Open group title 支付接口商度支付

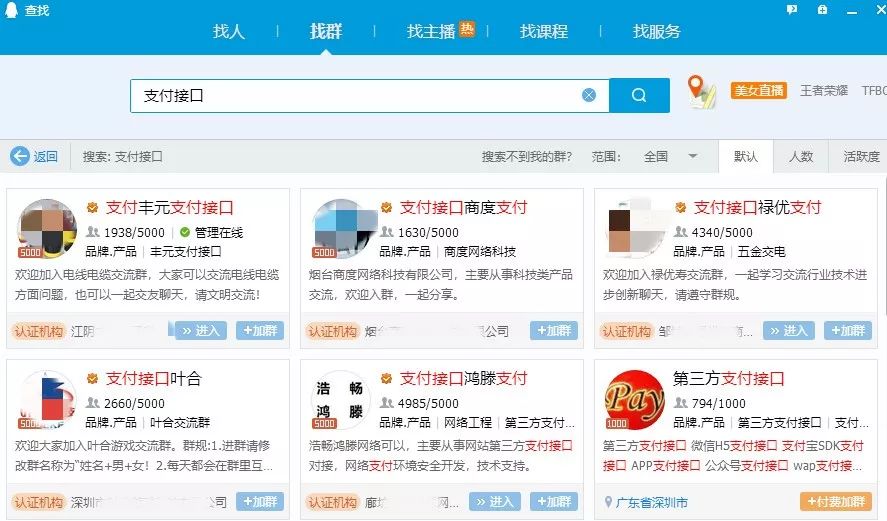[x=463, y=208]
